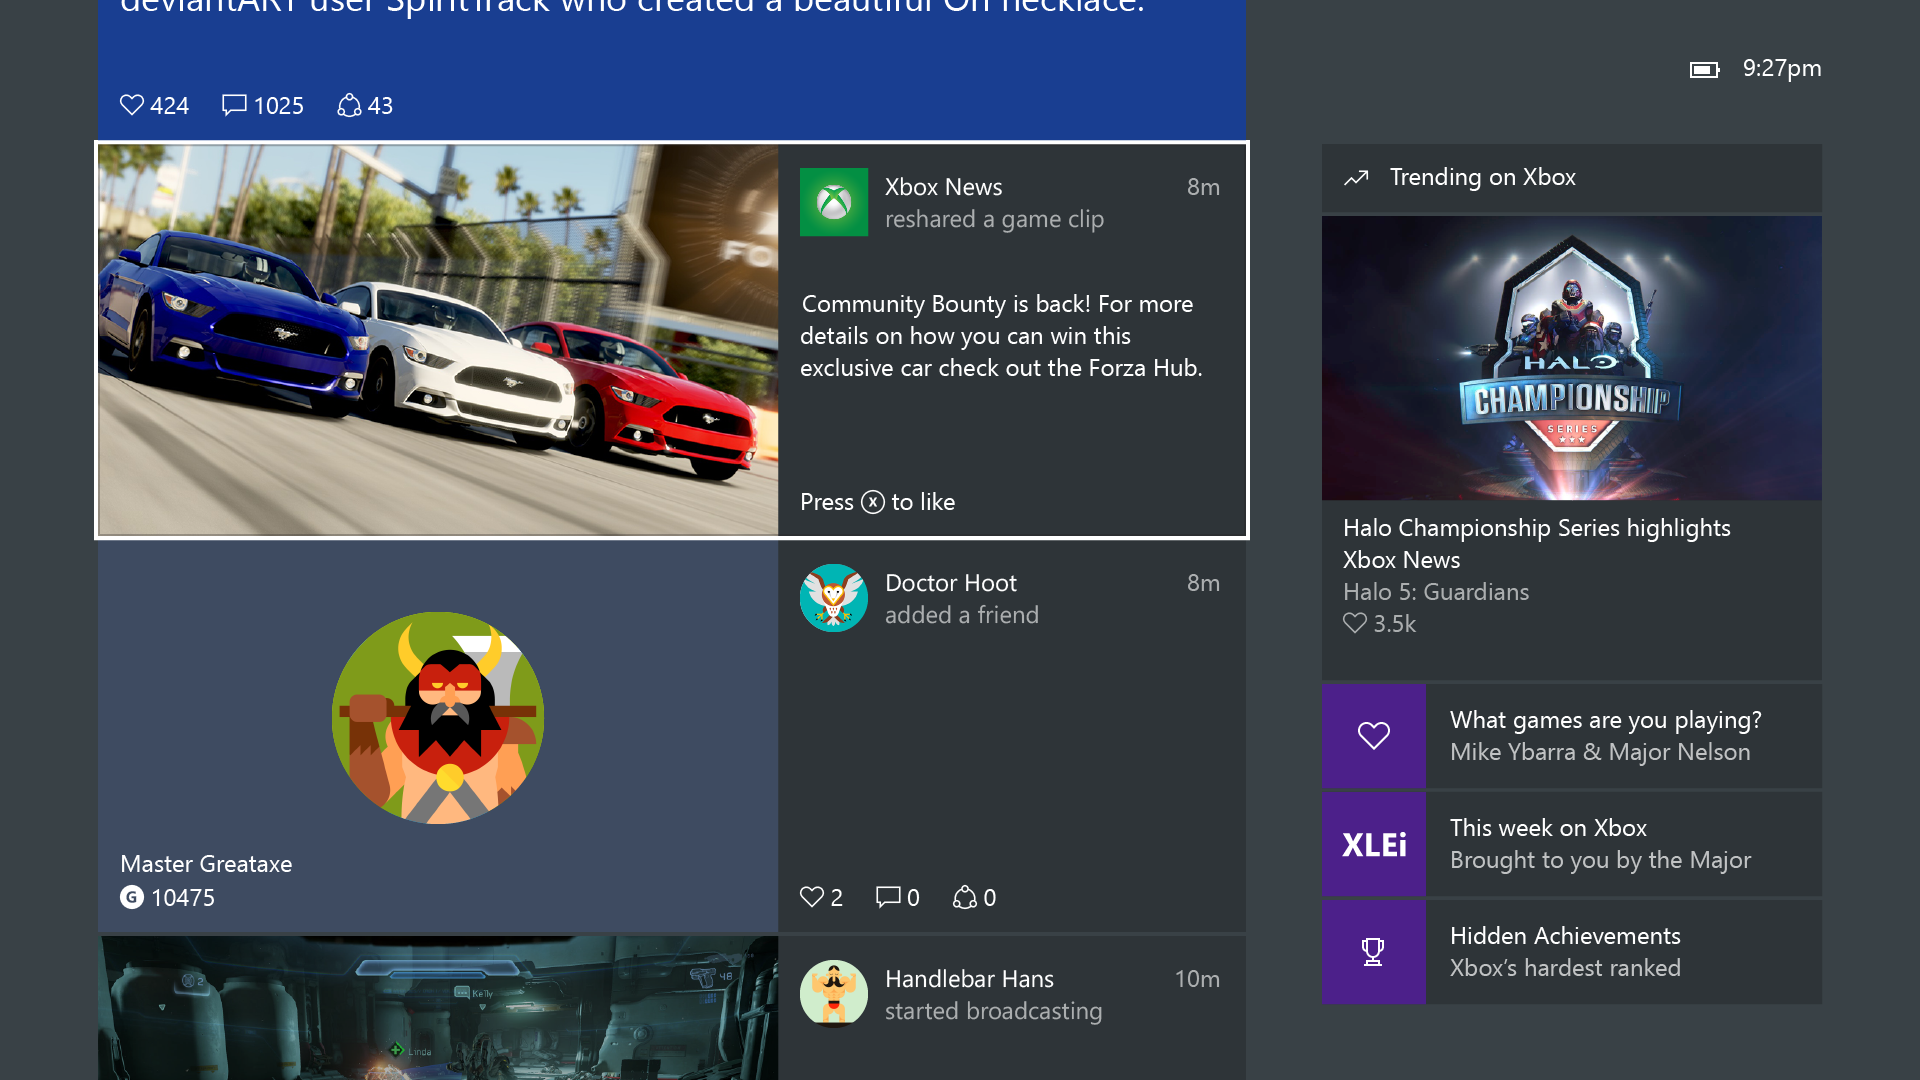The height and width of the screenshot is (1080, 1920).
Task: Click the Xbox News avatar icon
Action: (834, 202)
